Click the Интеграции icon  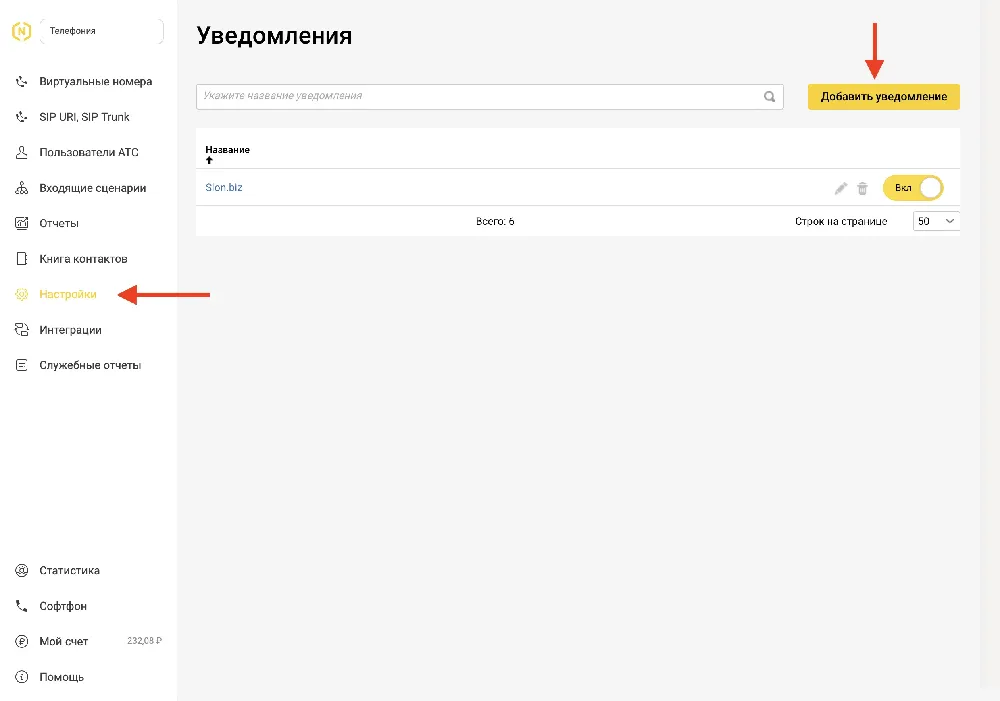[x=22, y=330]
